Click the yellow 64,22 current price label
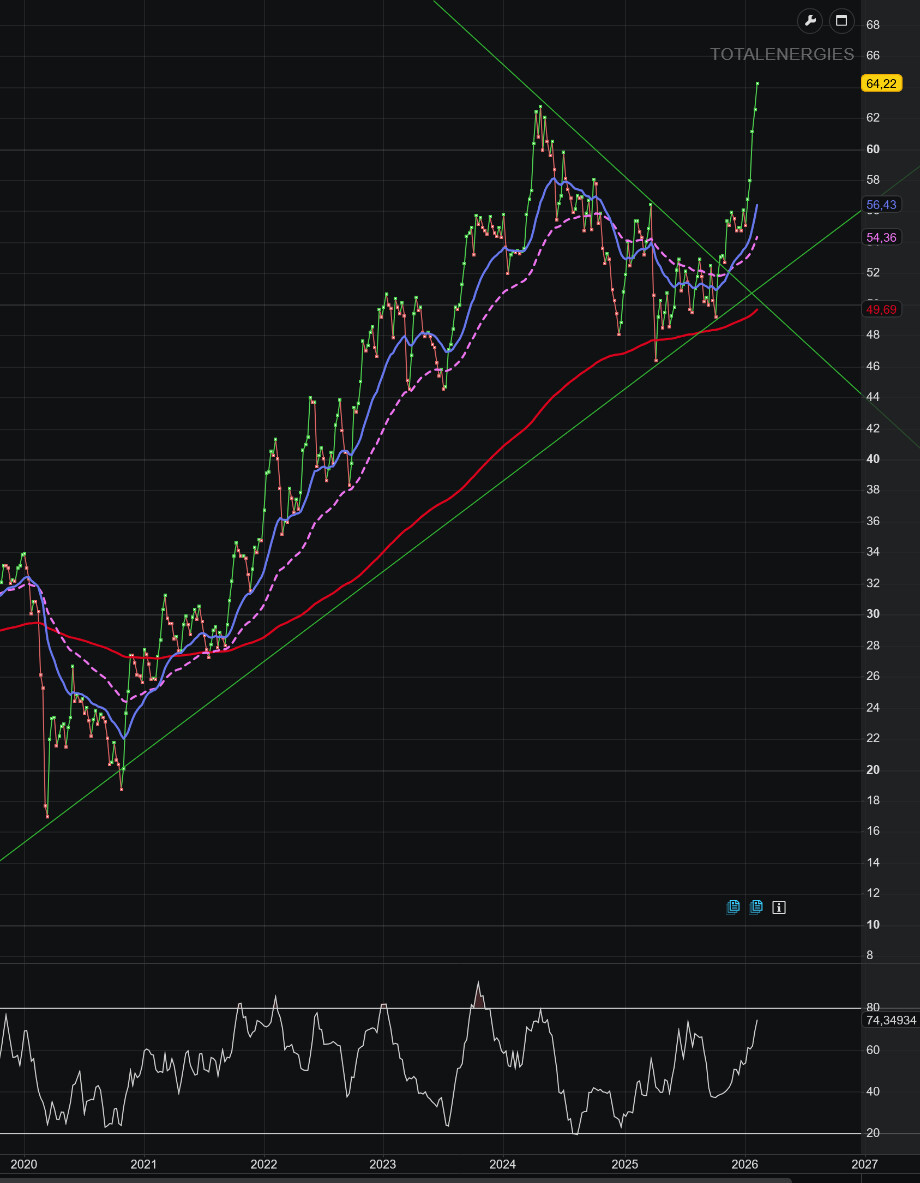This screenshot has width=920, height=1183. [x=880, y=84]
